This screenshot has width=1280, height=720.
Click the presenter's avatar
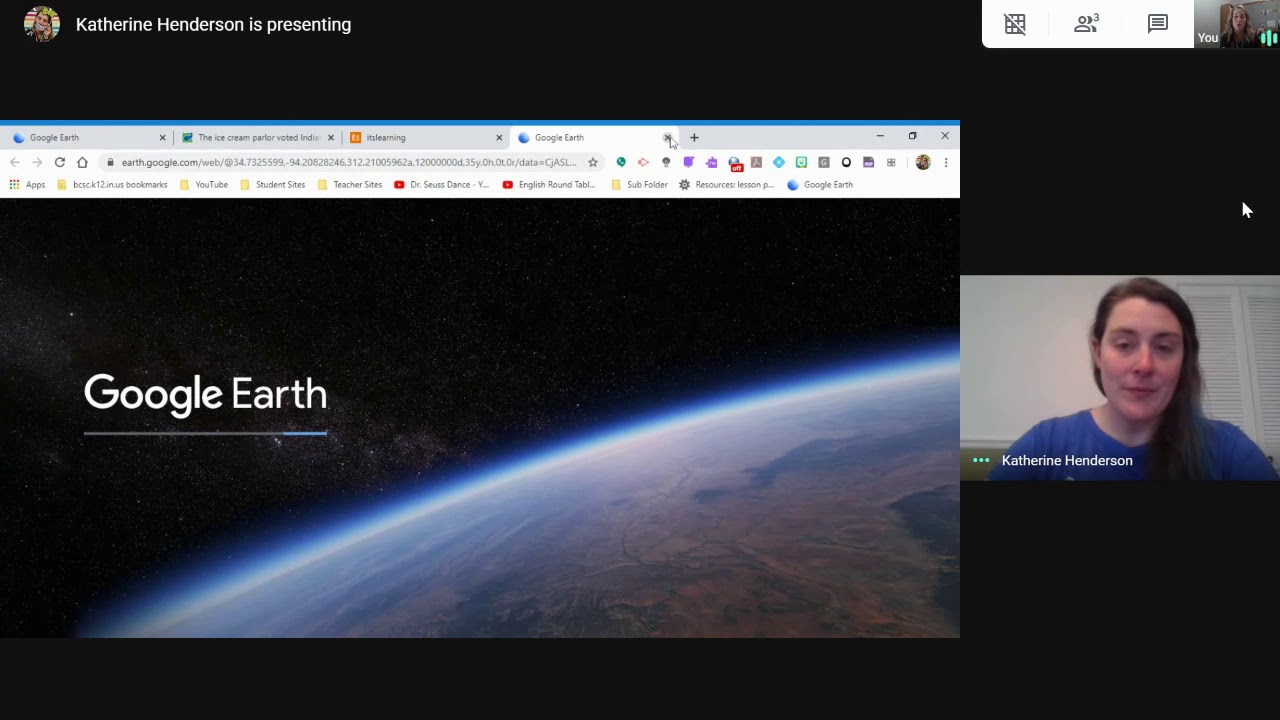coord(42,24)
